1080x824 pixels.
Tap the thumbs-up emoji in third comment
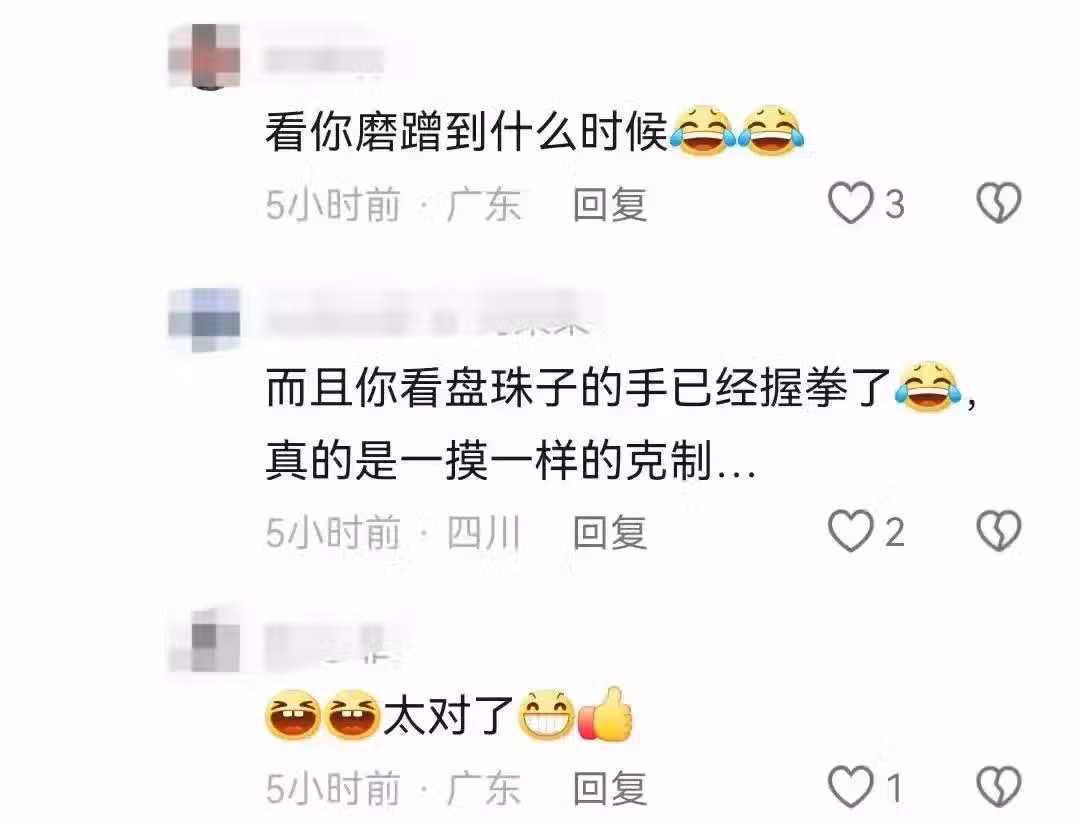(x=605, y=714)
